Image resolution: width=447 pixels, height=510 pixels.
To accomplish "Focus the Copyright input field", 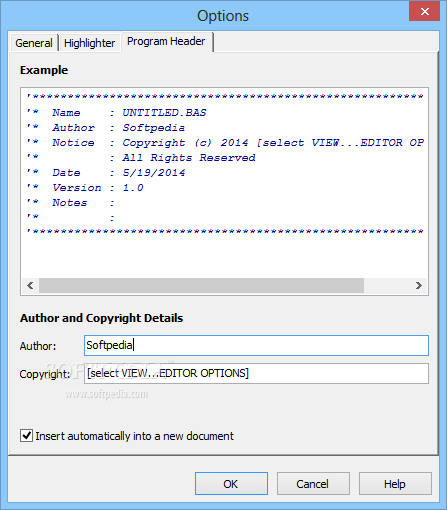I will tap(256, 373).
